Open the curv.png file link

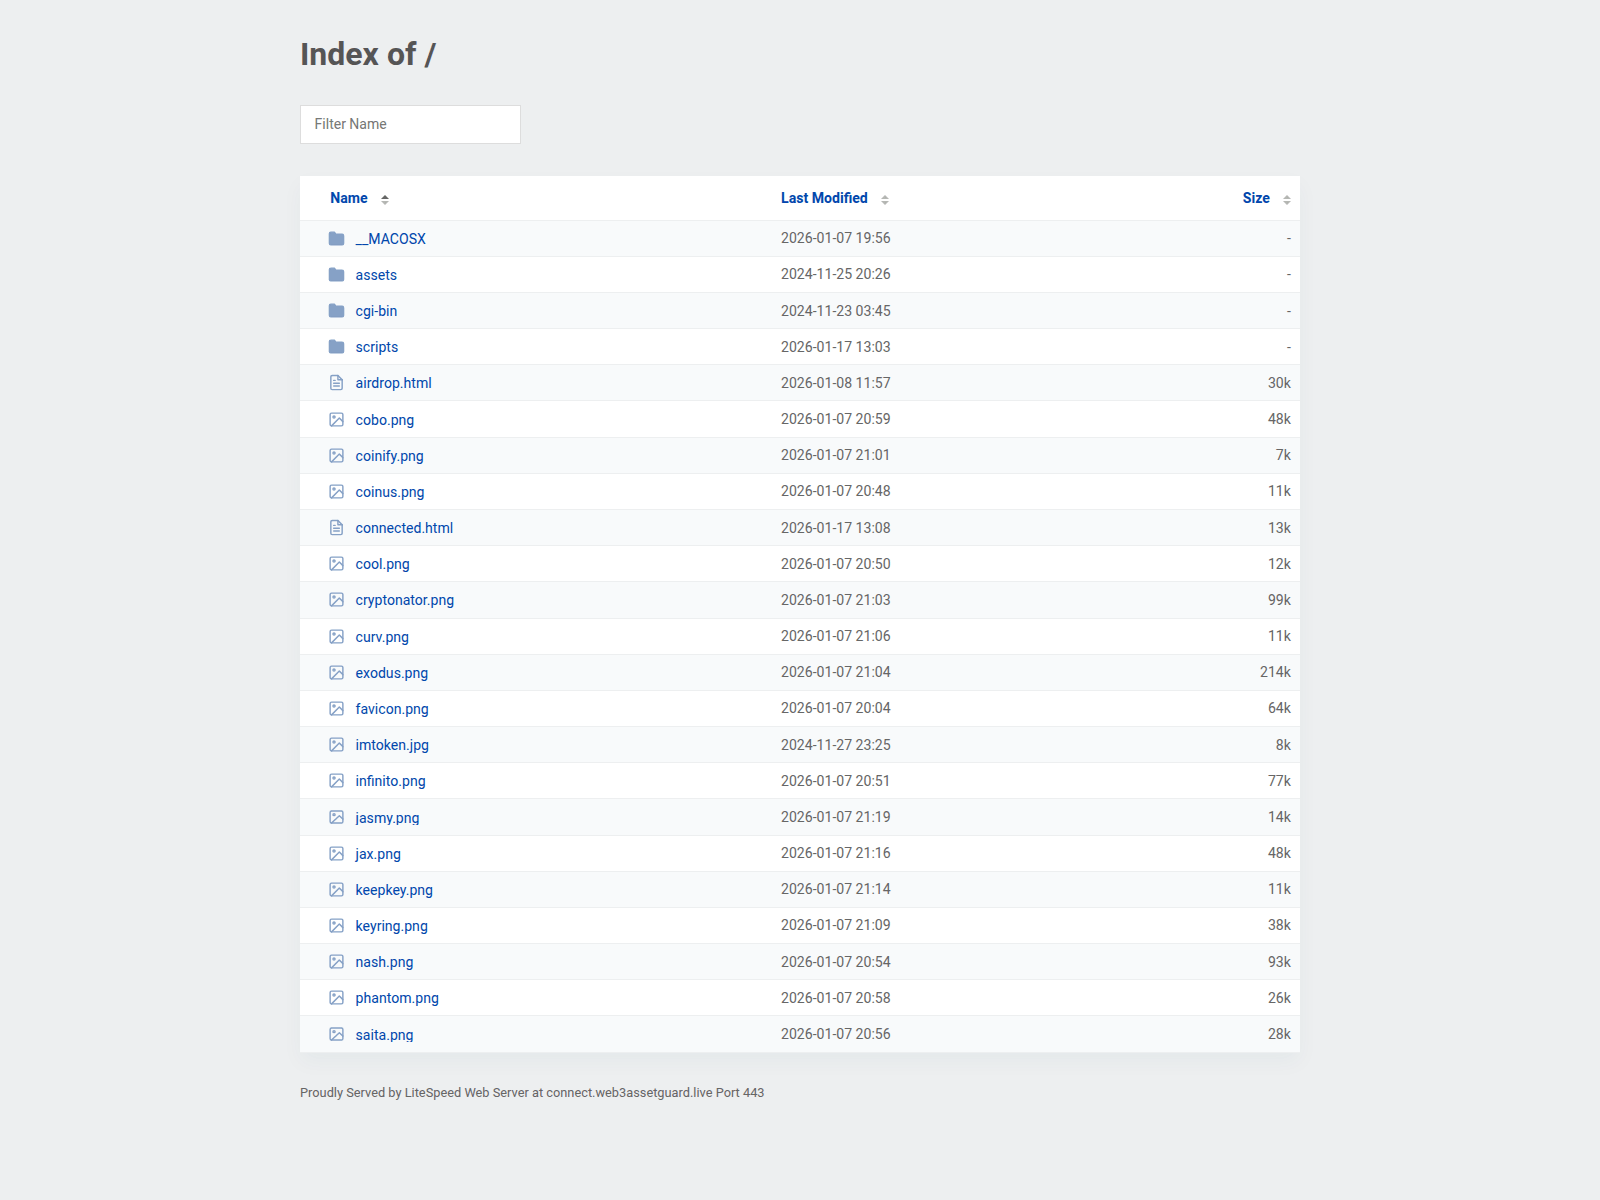click(382, 637)
